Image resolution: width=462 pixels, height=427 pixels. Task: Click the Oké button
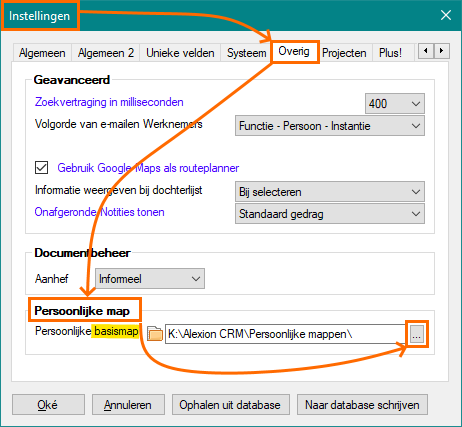(48, 405)
